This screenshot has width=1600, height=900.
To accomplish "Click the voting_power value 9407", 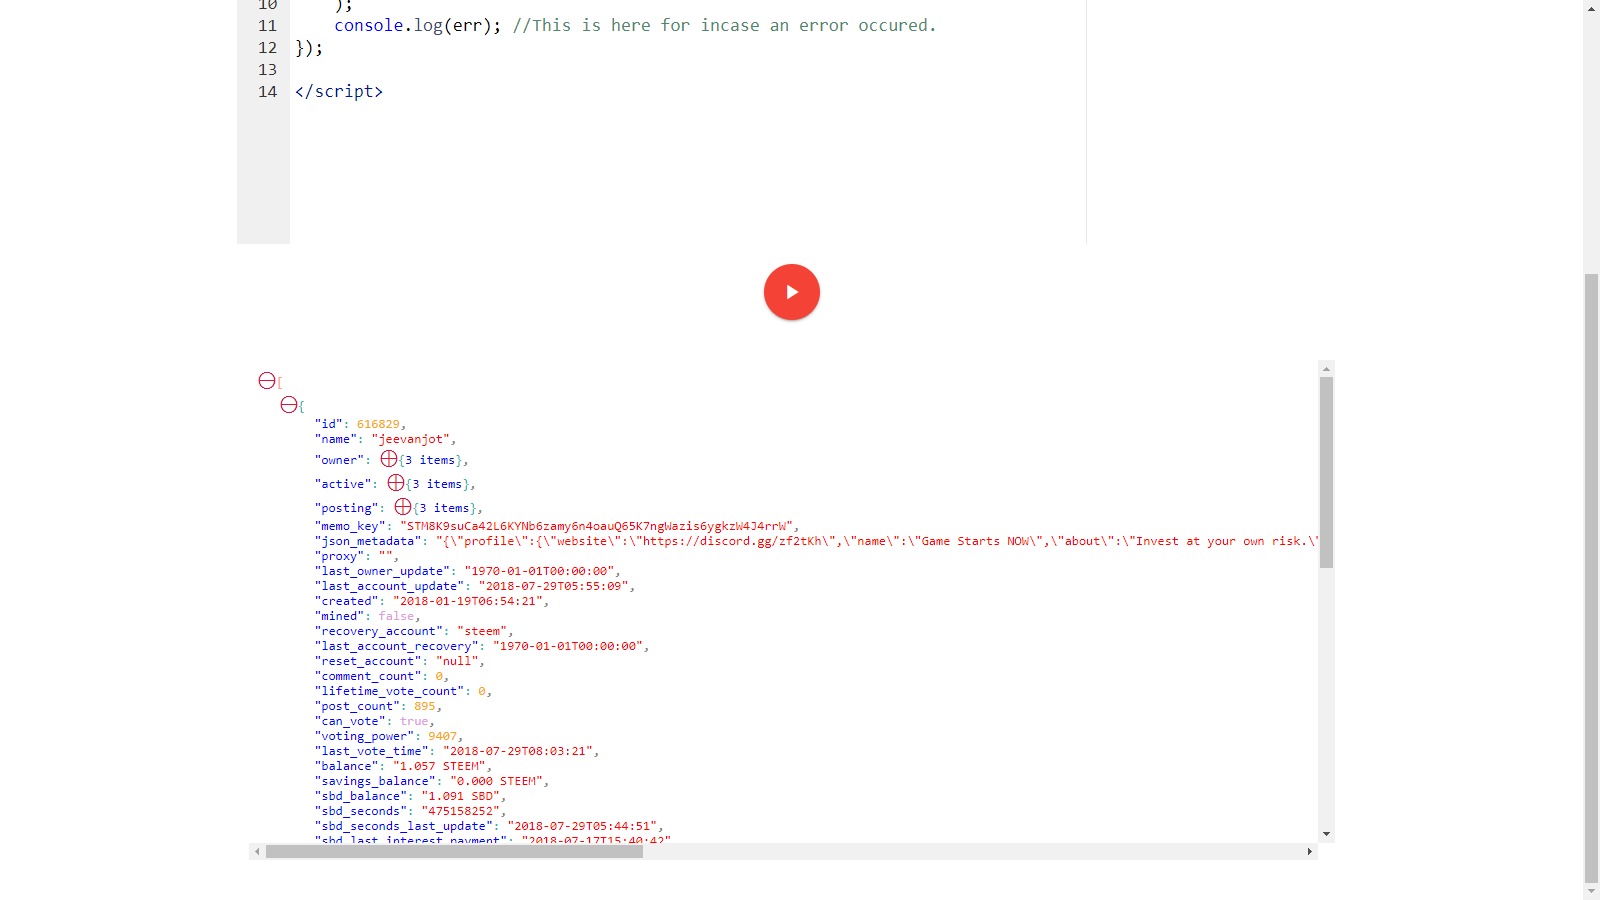I will 443,736.
